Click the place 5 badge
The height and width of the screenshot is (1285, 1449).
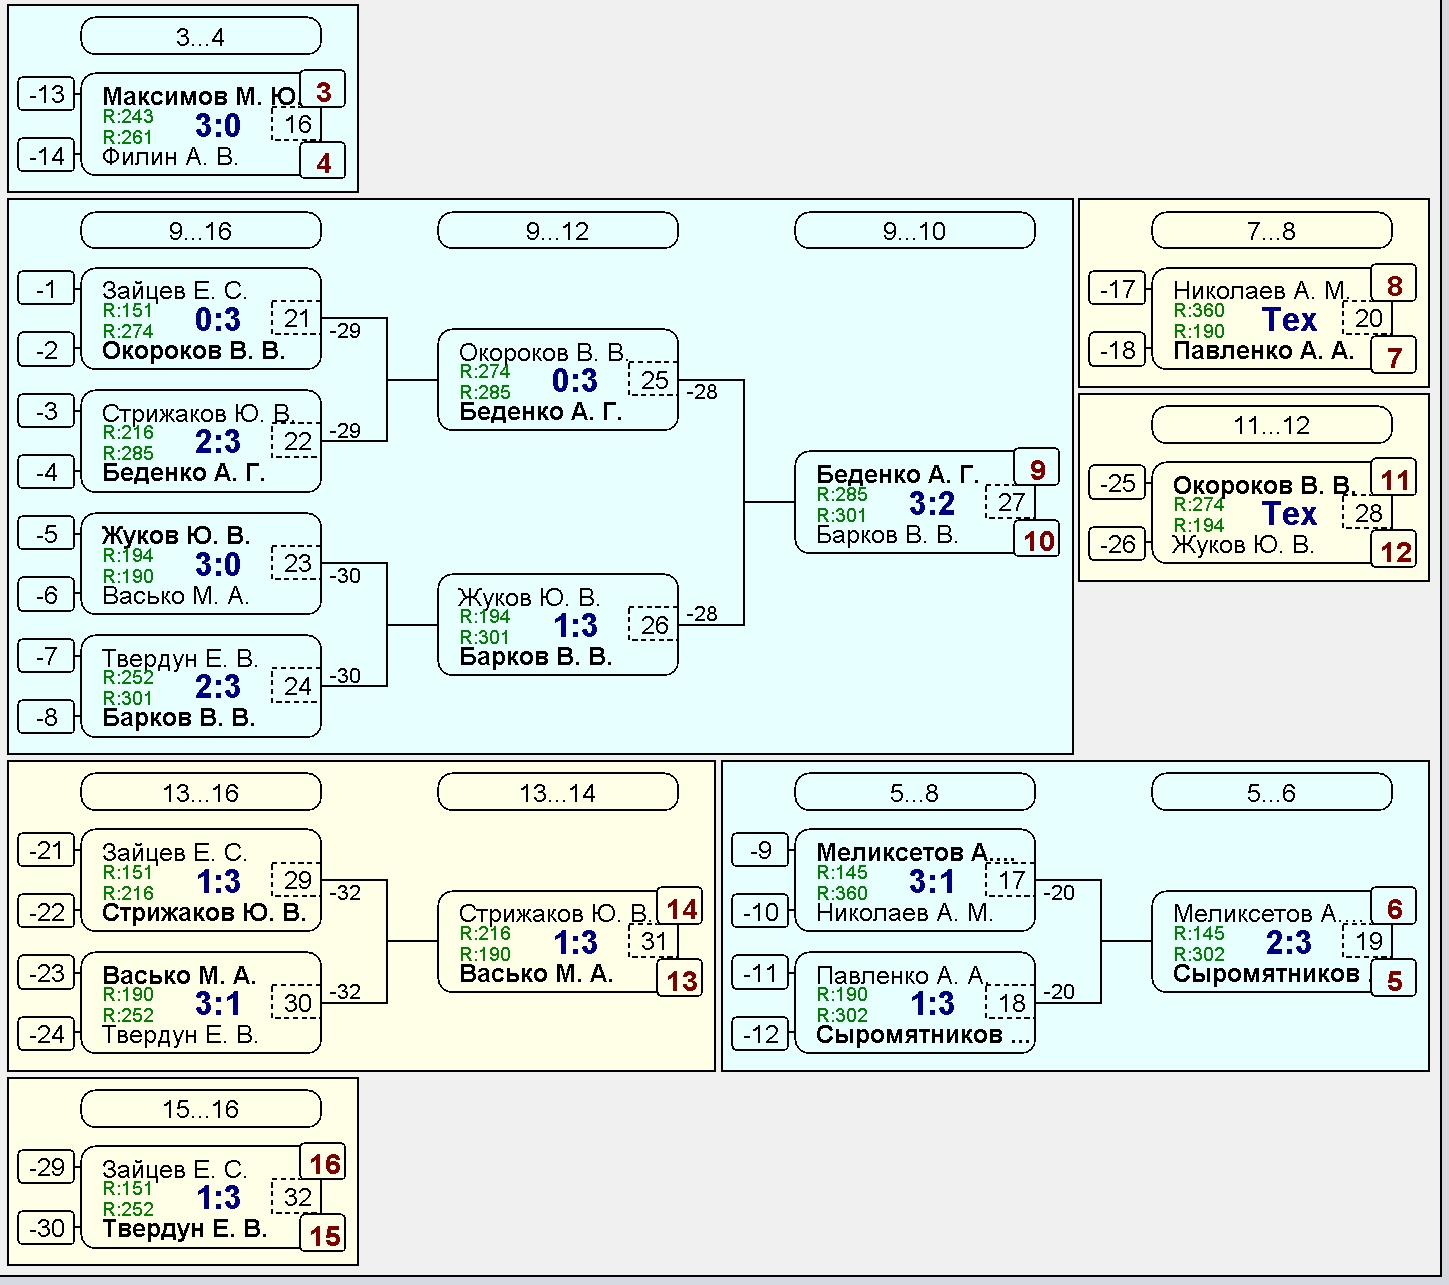[1394, 979]
